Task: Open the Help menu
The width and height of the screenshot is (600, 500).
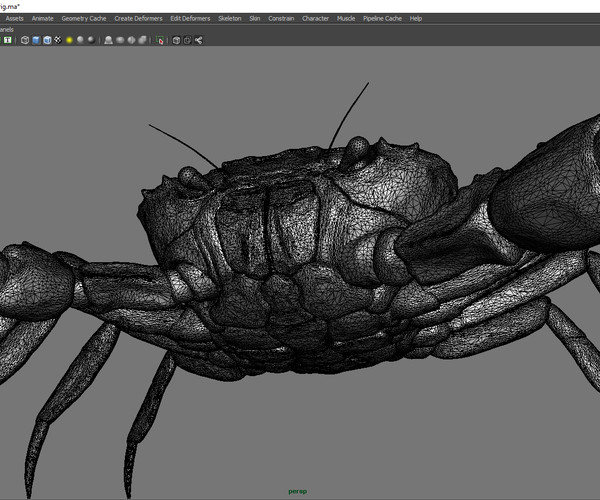Action: (x=416, y=18)
